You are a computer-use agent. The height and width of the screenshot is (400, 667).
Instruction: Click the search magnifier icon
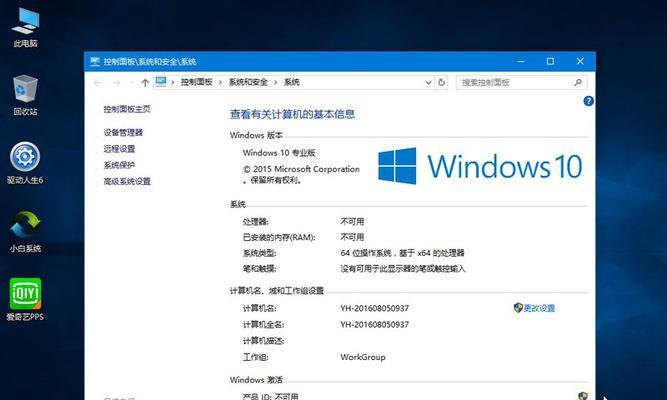point(578,82)
